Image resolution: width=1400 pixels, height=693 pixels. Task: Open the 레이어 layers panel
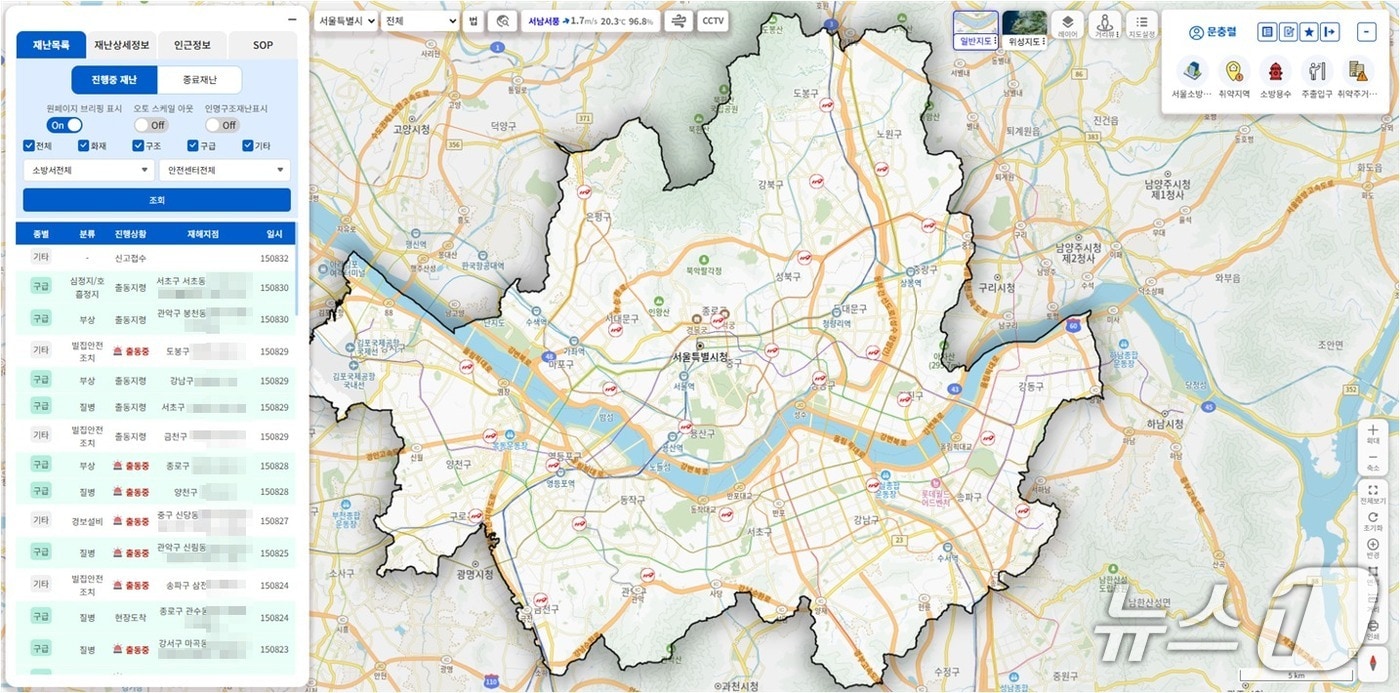click(x=1068, y=24)
